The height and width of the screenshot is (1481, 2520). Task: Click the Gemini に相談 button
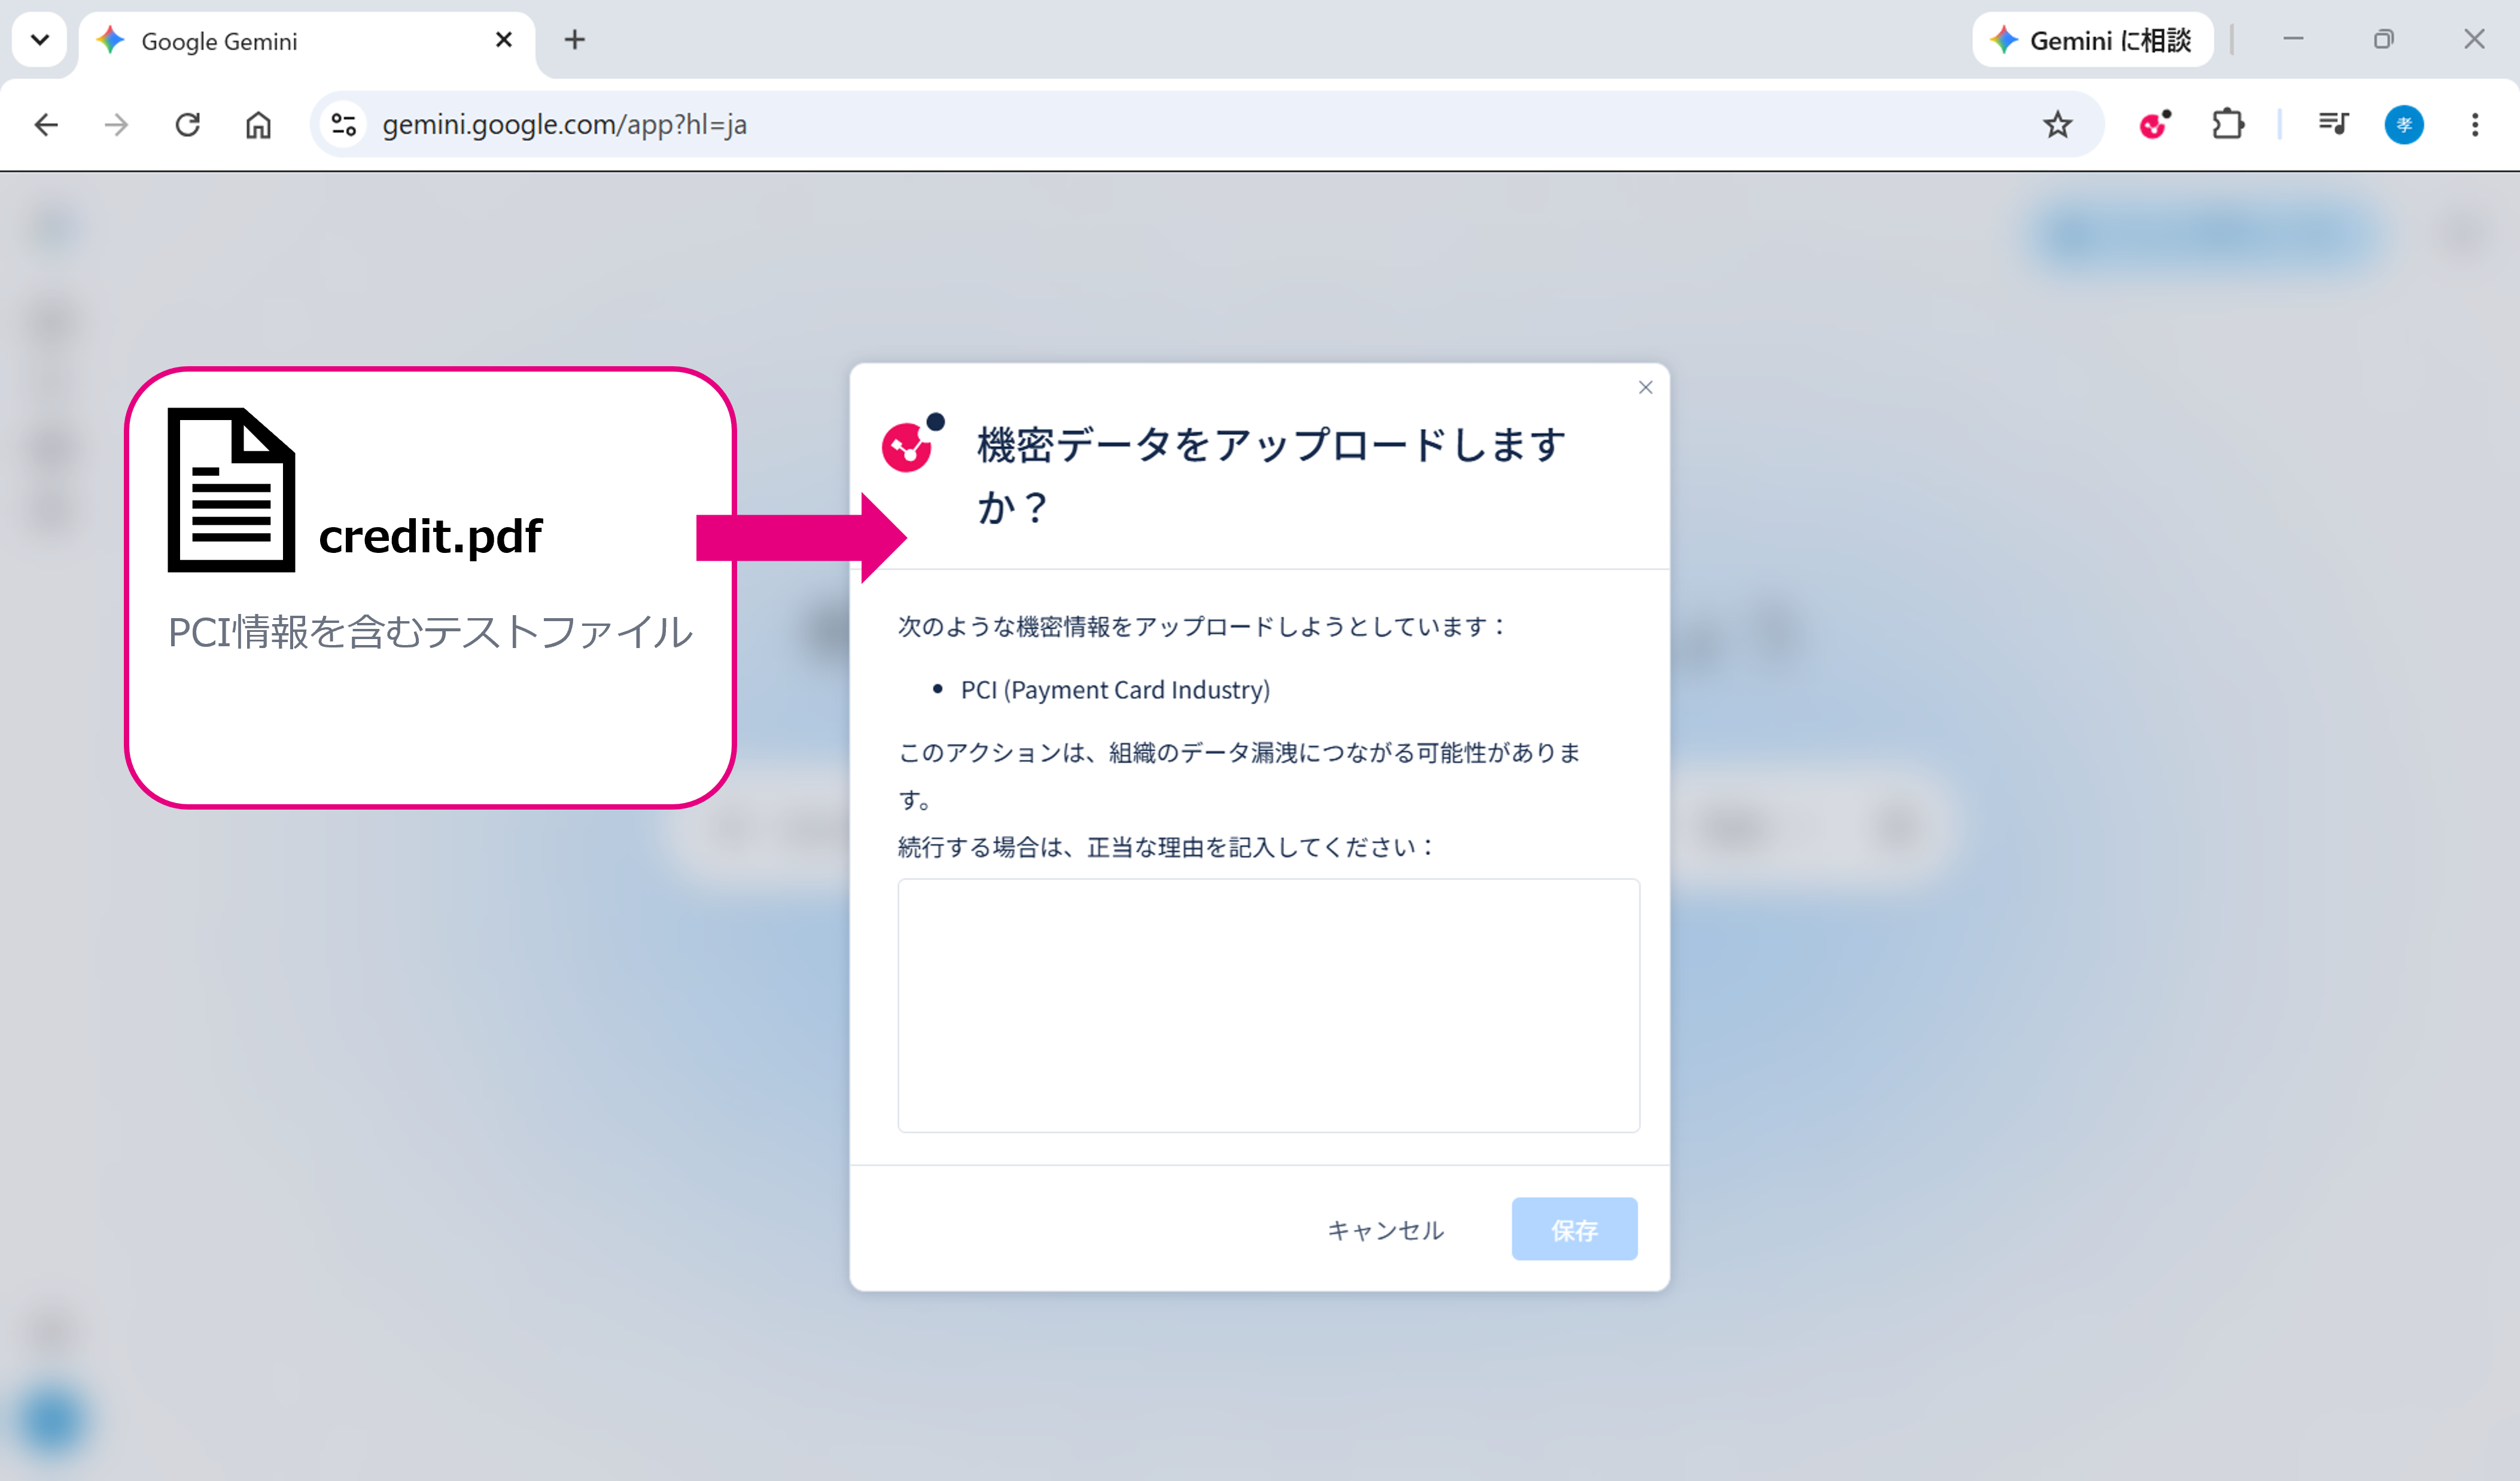click(x=2093, y=40)
